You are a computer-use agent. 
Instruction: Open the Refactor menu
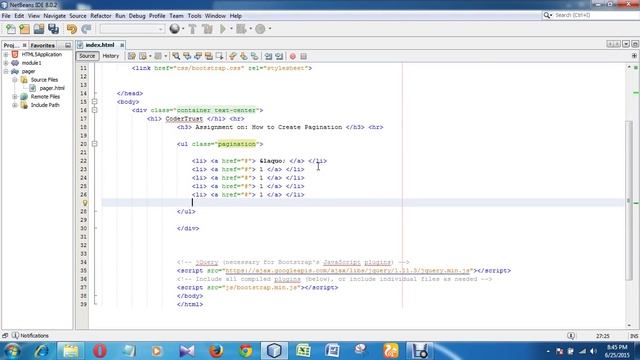[x=101, y=16]
